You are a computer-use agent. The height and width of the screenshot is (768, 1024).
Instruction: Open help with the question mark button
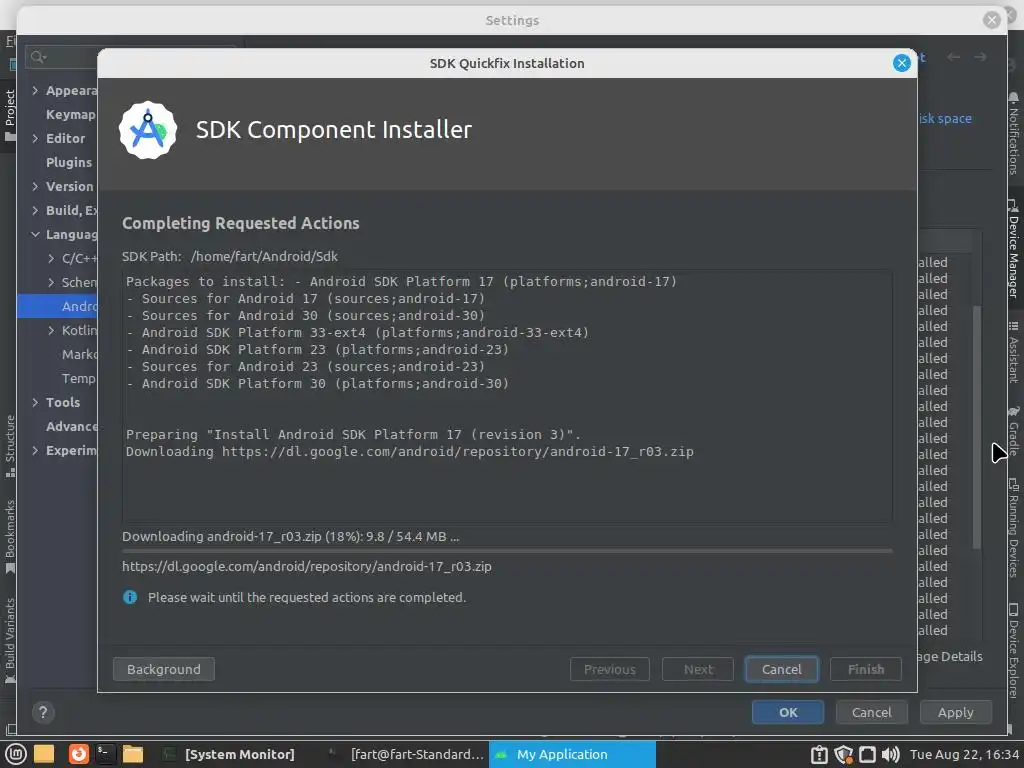(43, 712)
